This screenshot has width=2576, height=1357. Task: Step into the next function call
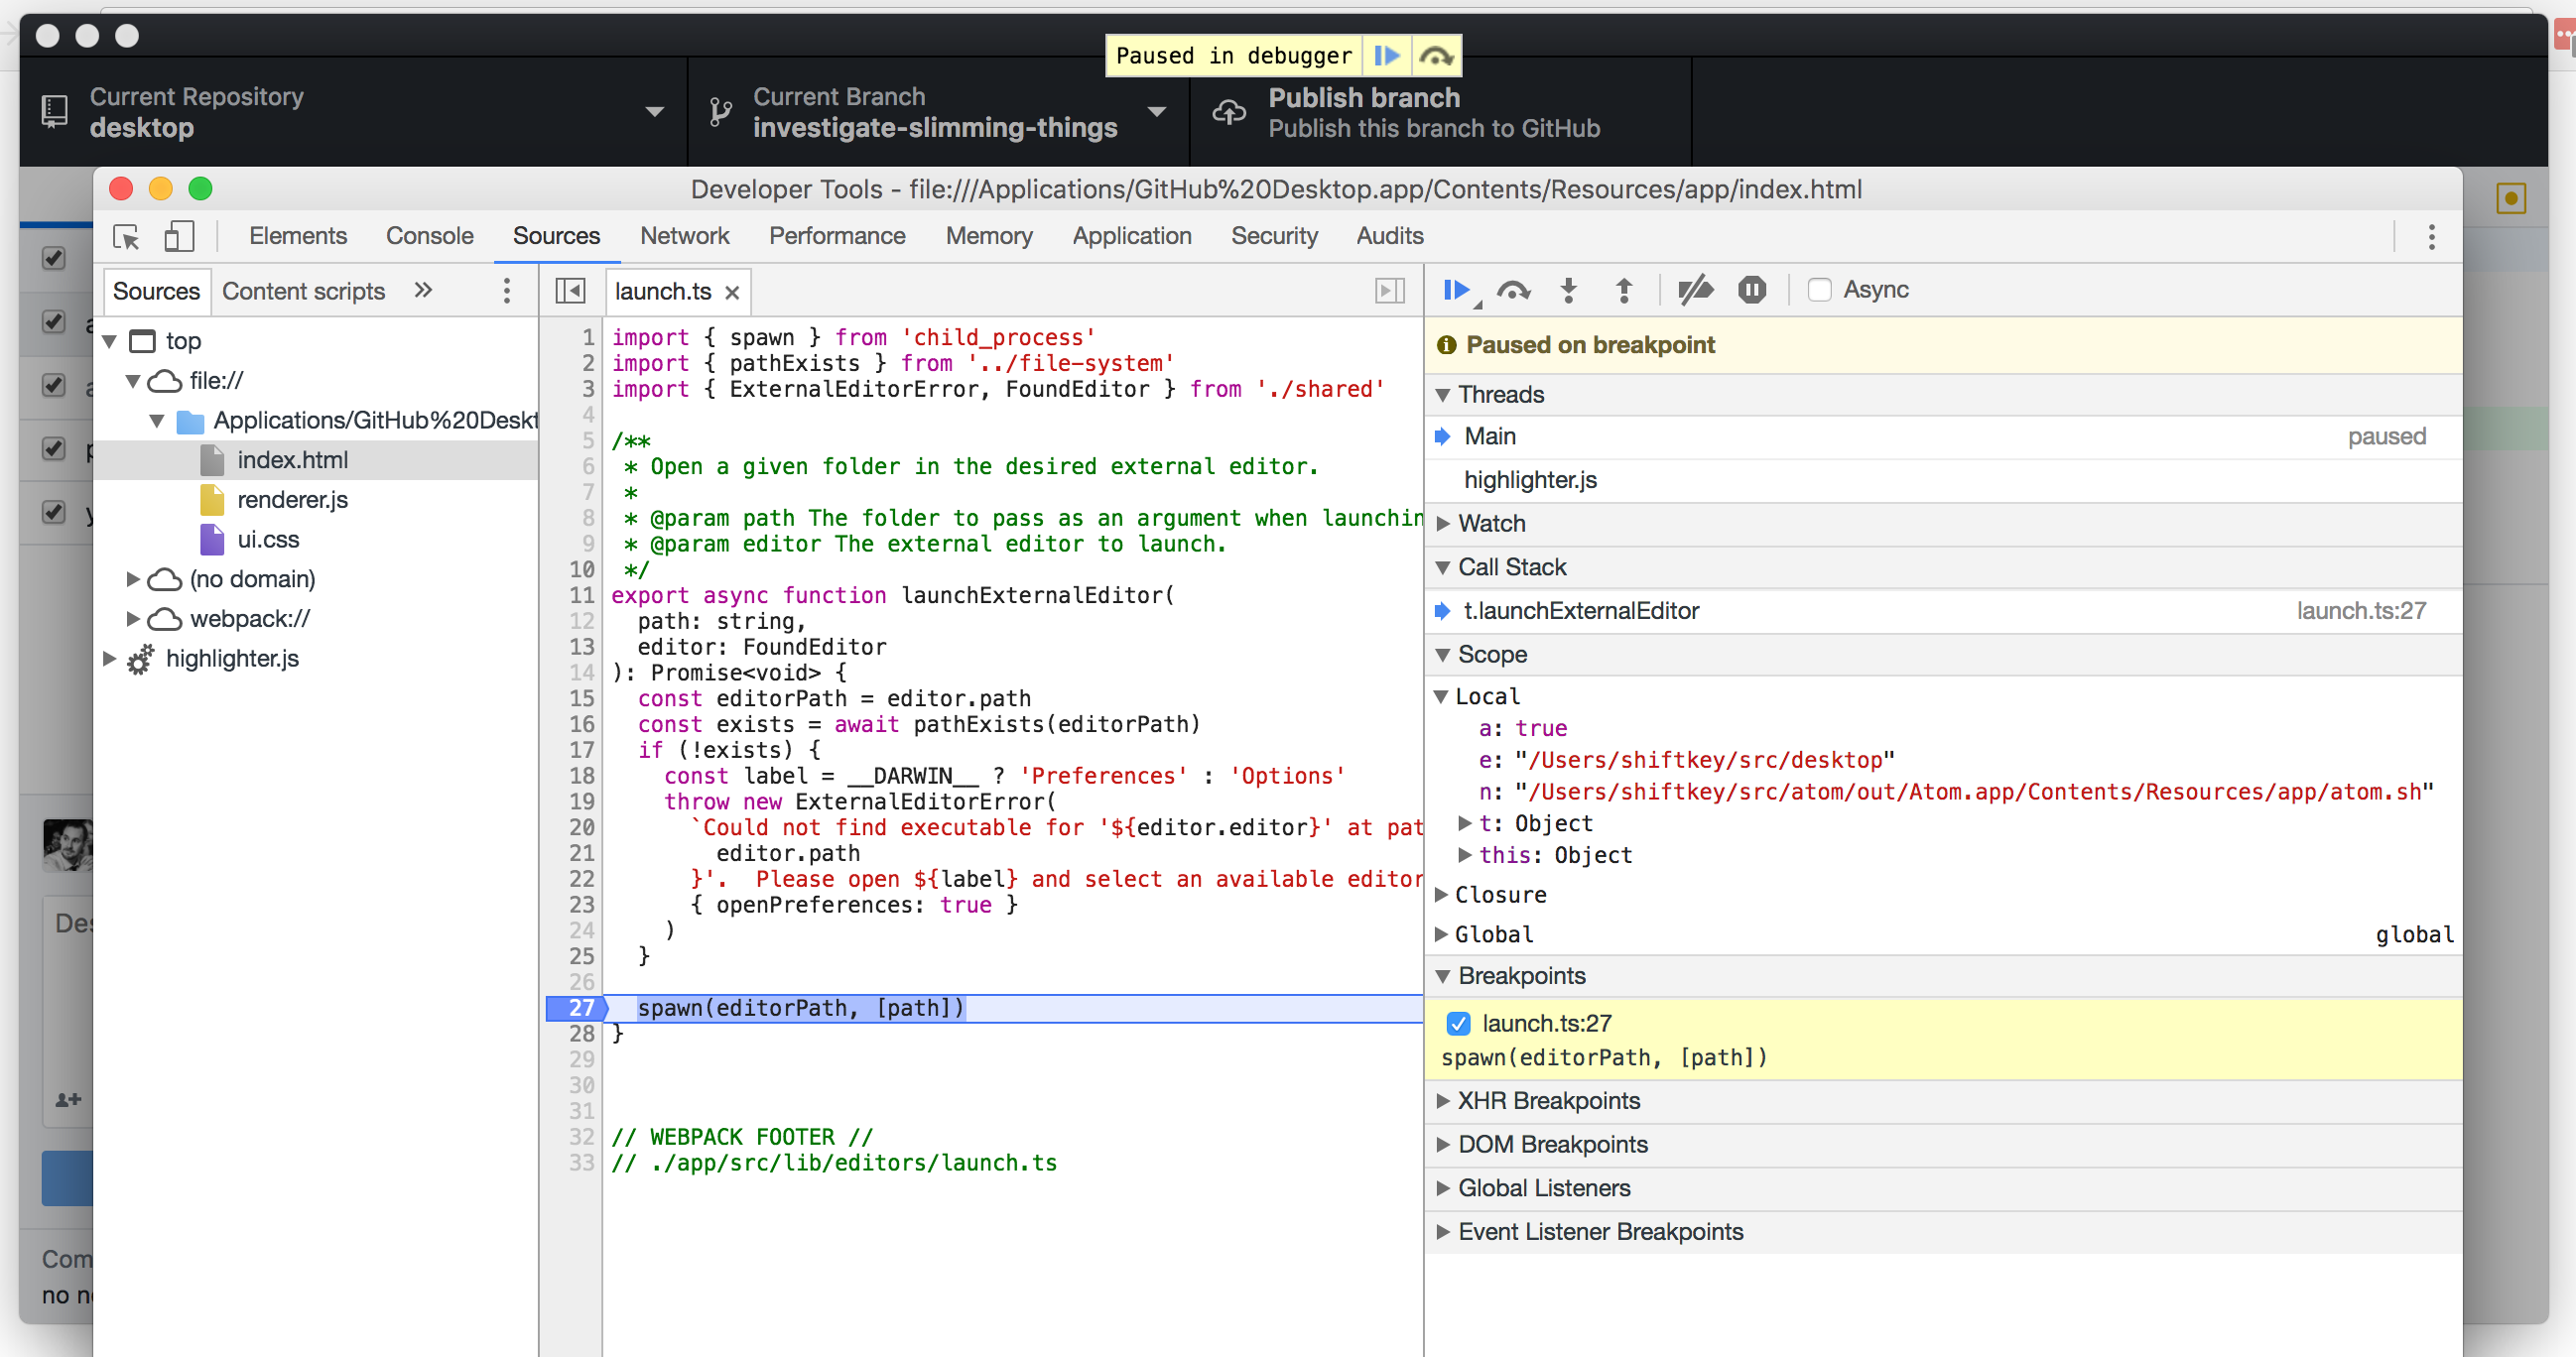1568,290
